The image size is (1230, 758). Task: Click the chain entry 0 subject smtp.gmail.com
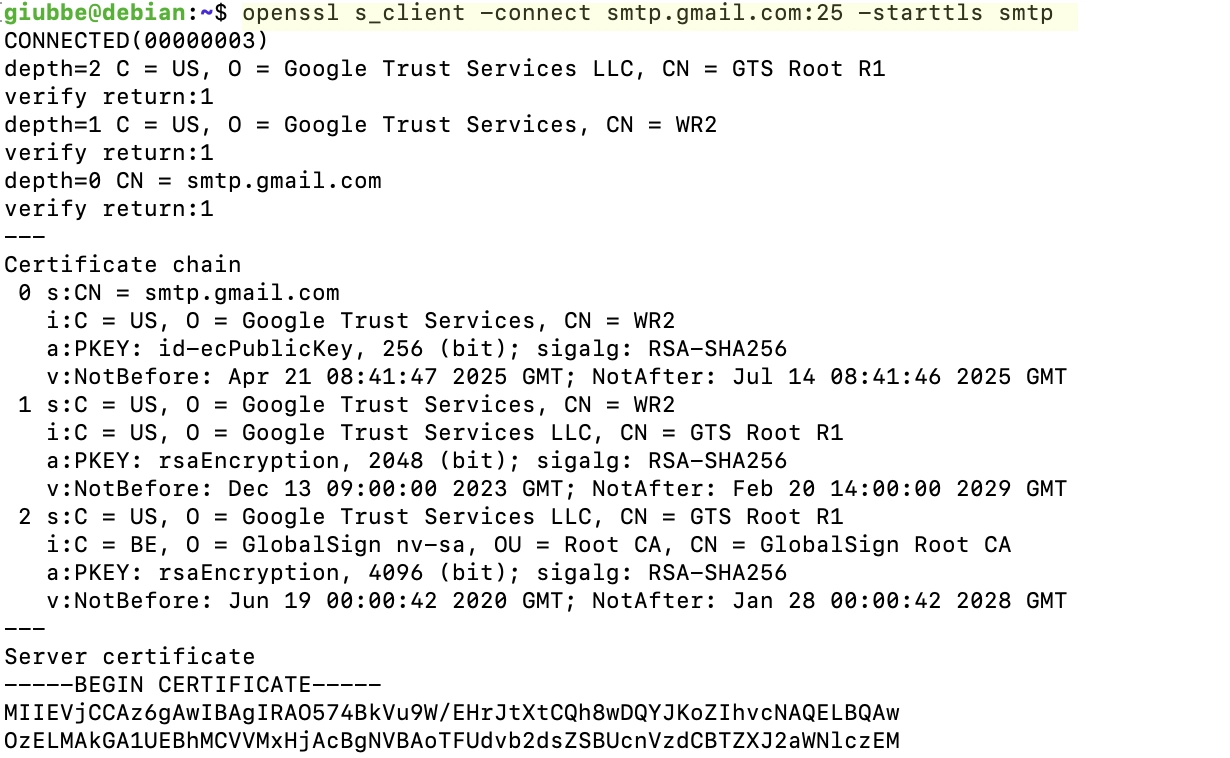click(x=192, y=293)
